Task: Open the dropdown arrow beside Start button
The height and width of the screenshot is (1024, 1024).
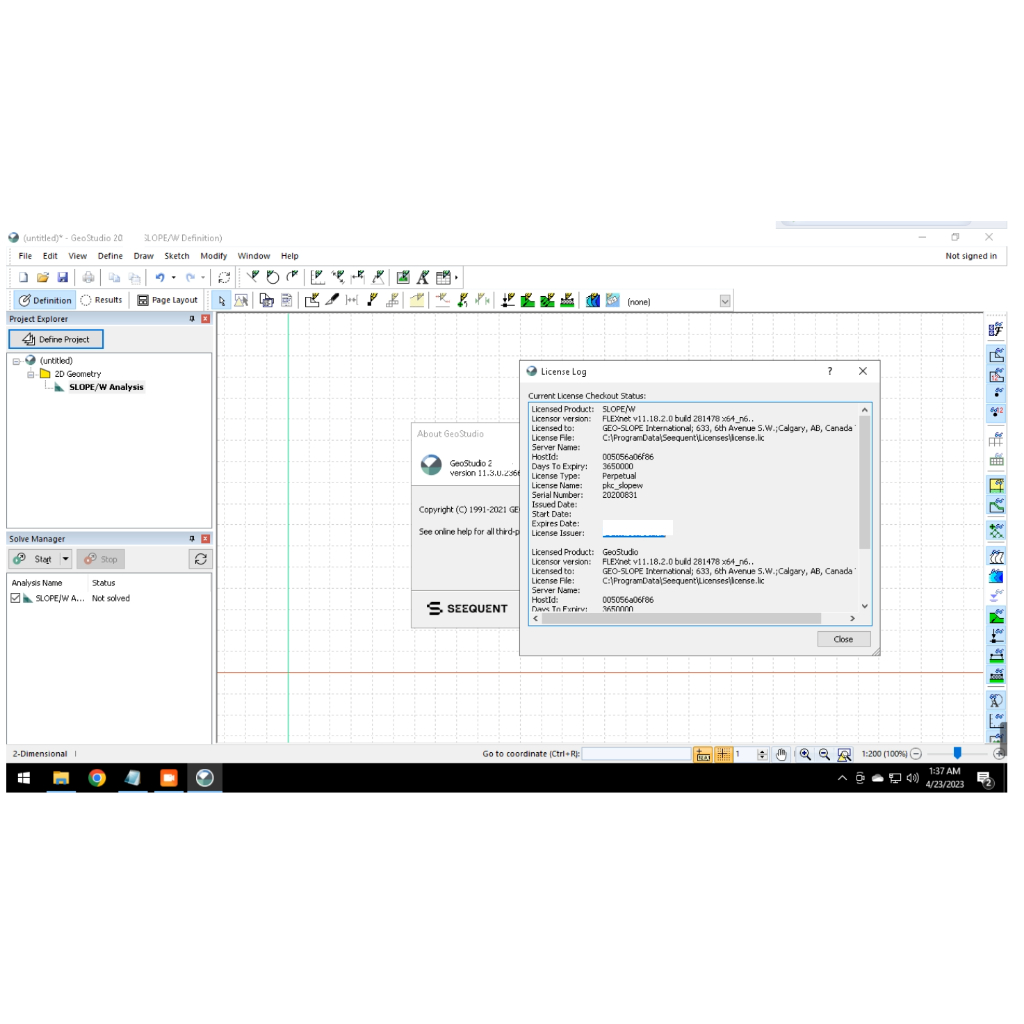Action: tap(65, 559)
